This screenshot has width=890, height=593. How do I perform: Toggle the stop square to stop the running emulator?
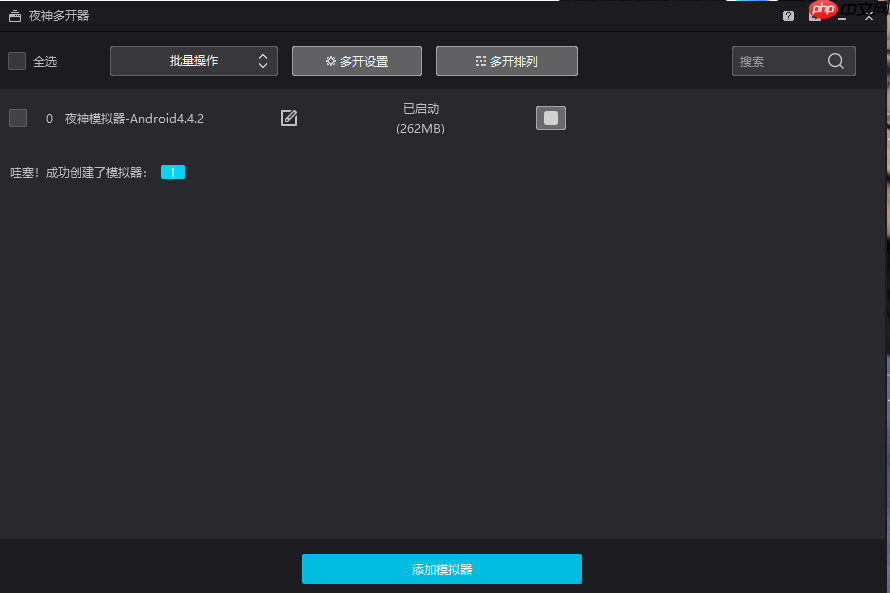pyautogui.click(x=550, y=117)
